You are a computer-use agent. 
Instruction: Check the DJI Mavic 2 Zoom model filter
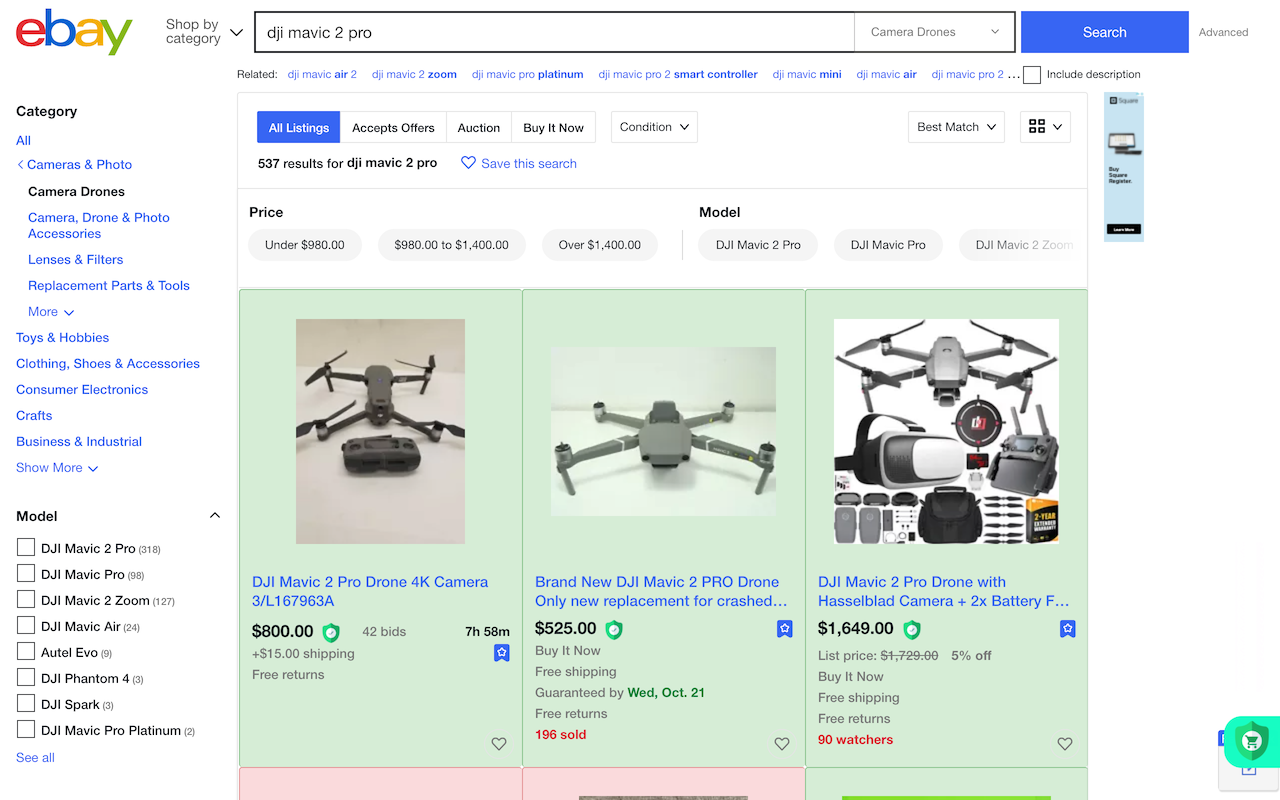26,599
